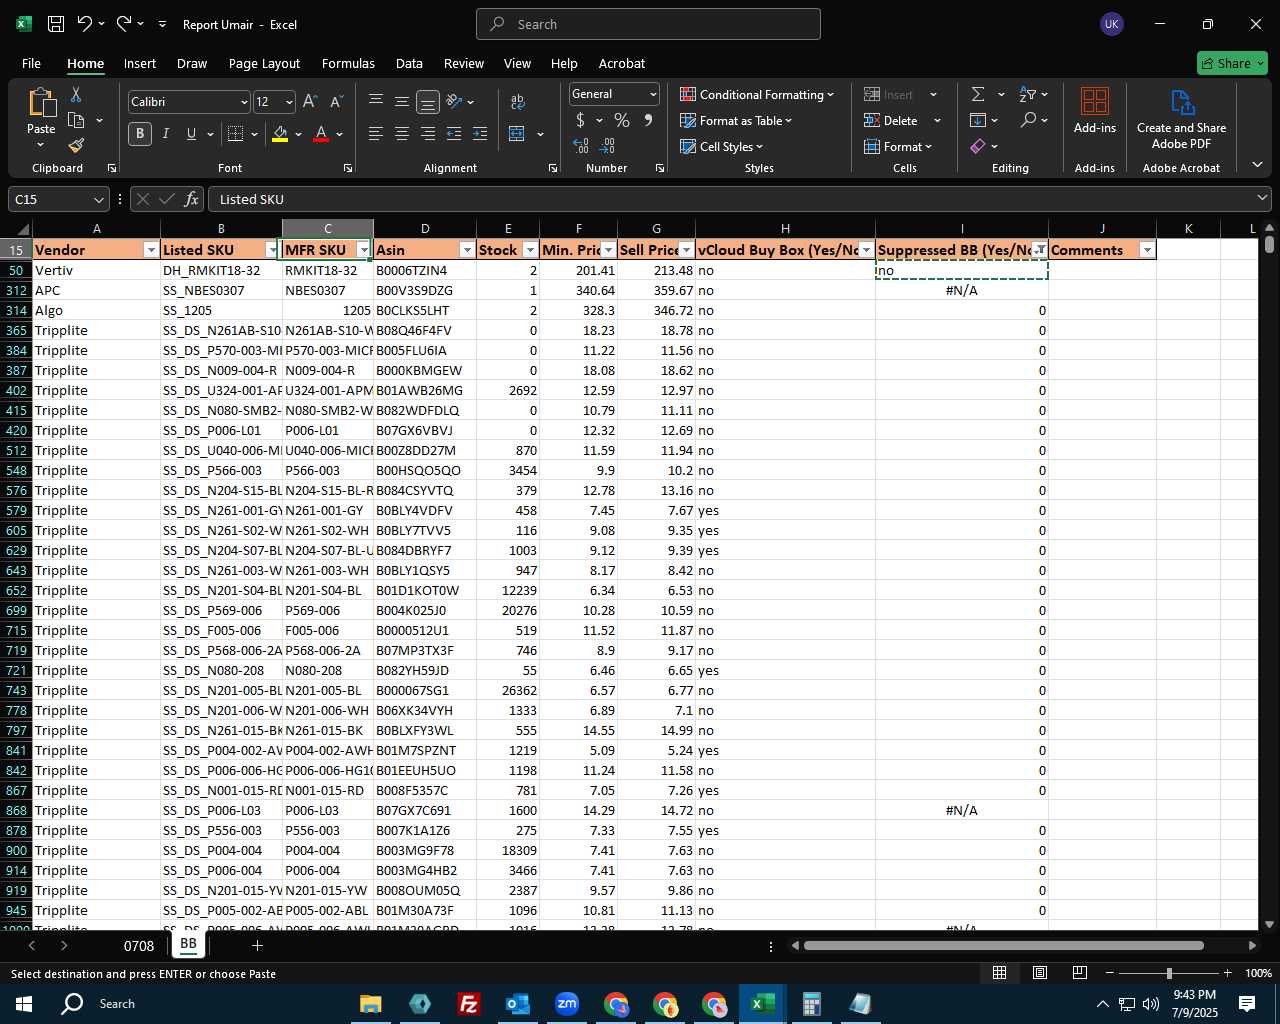Switch to Page Layout view
The width and height of the screenshot is (1280, 1024).
click(x=1040, y=973)
